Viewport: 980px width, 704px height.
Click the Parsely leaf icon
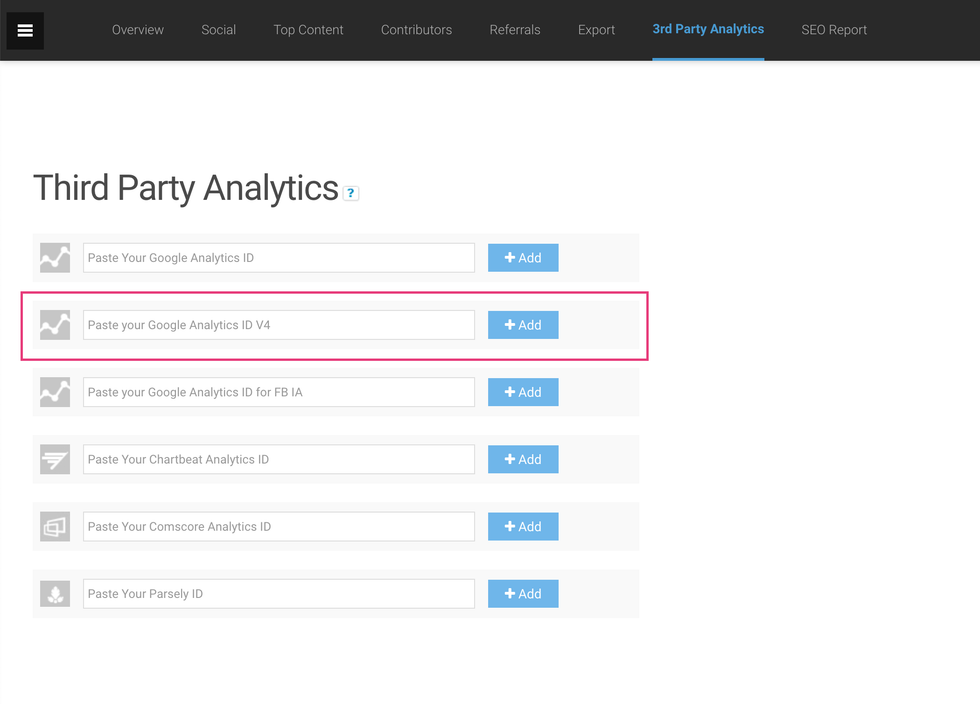click(55, 594)
